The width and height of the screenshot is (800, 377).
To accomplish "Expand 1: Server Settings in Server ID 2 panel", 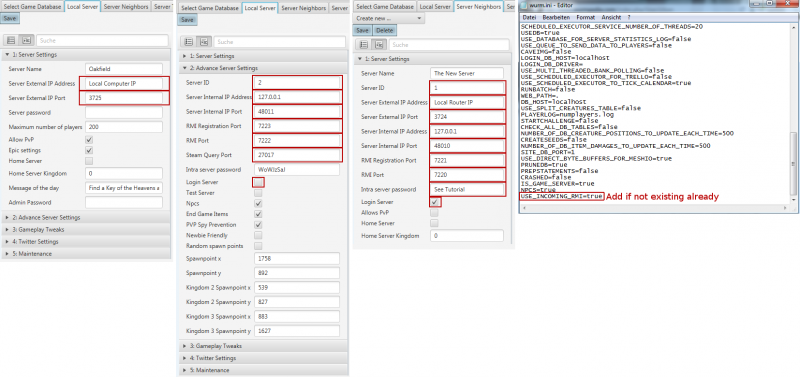I will (263, 56).
